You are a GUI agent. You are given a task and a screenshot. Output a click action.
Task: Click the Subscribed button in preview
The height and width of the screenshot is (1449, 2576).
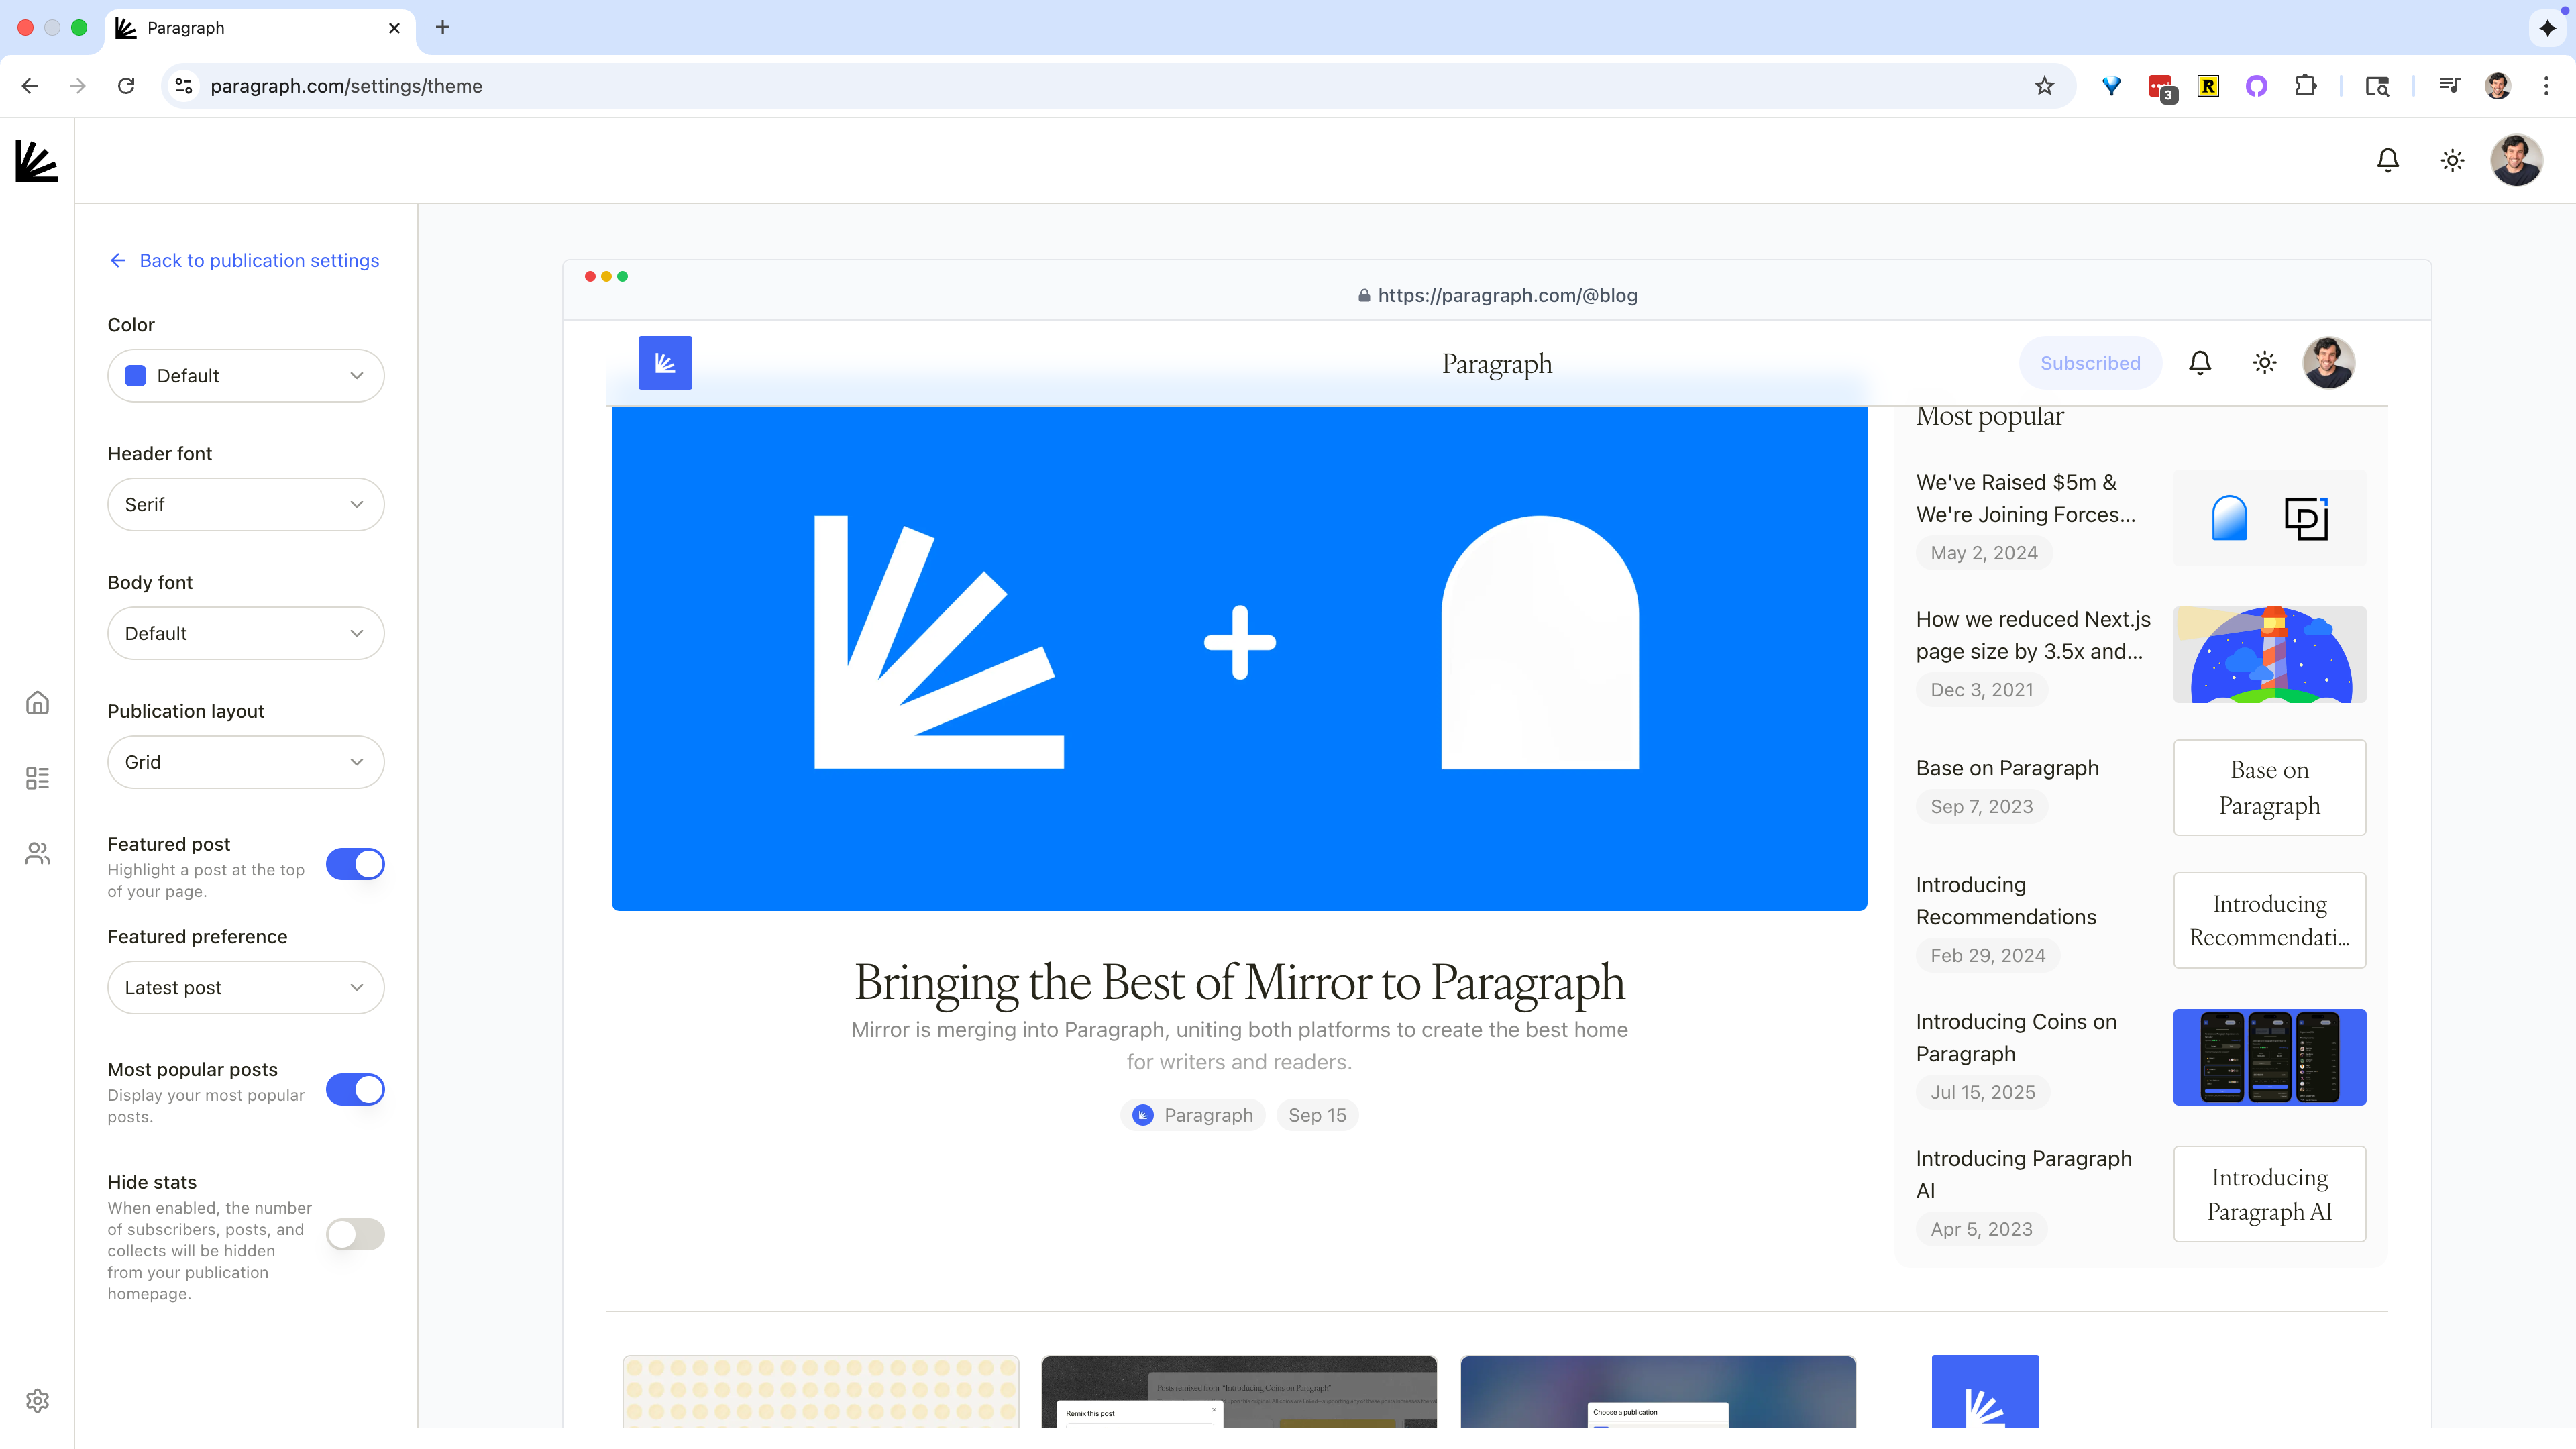[2090, 363]
